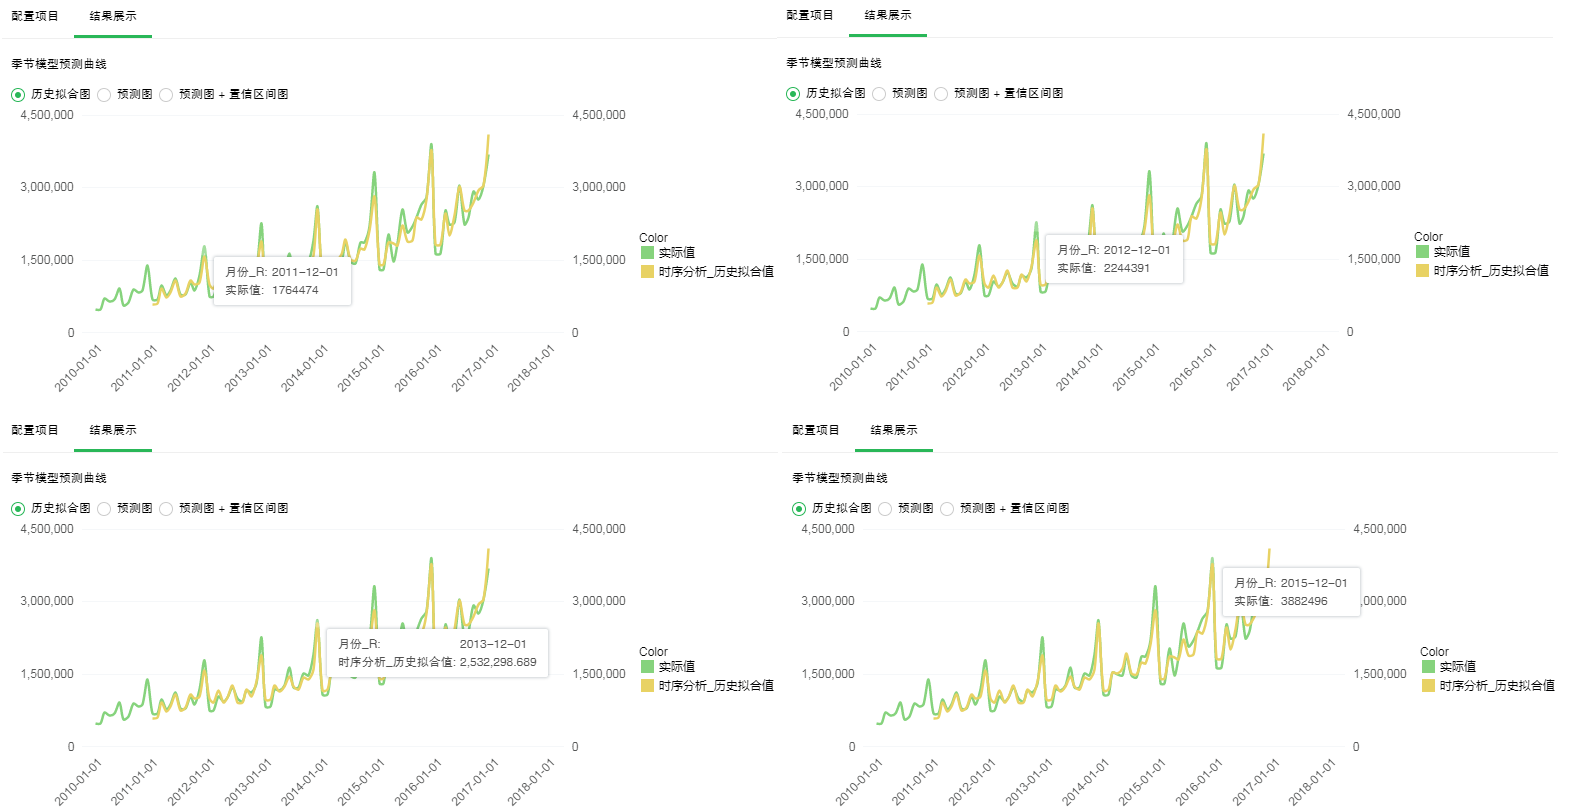
Task: Click tooltip showing 2012-12-01 实际值 2244391
Action: (x=1114, y=259)
